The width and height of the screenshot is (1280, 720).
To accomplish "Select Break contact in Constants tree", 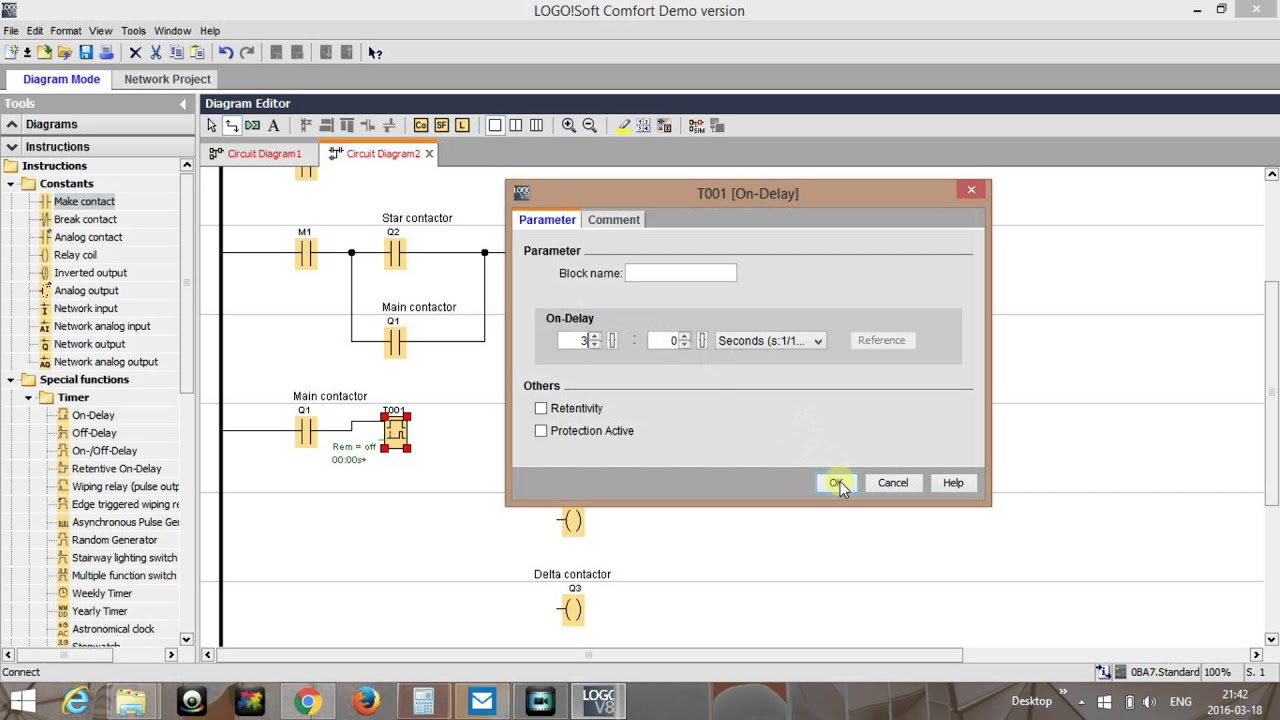I will pyautogui.click(x=85, y=219).
